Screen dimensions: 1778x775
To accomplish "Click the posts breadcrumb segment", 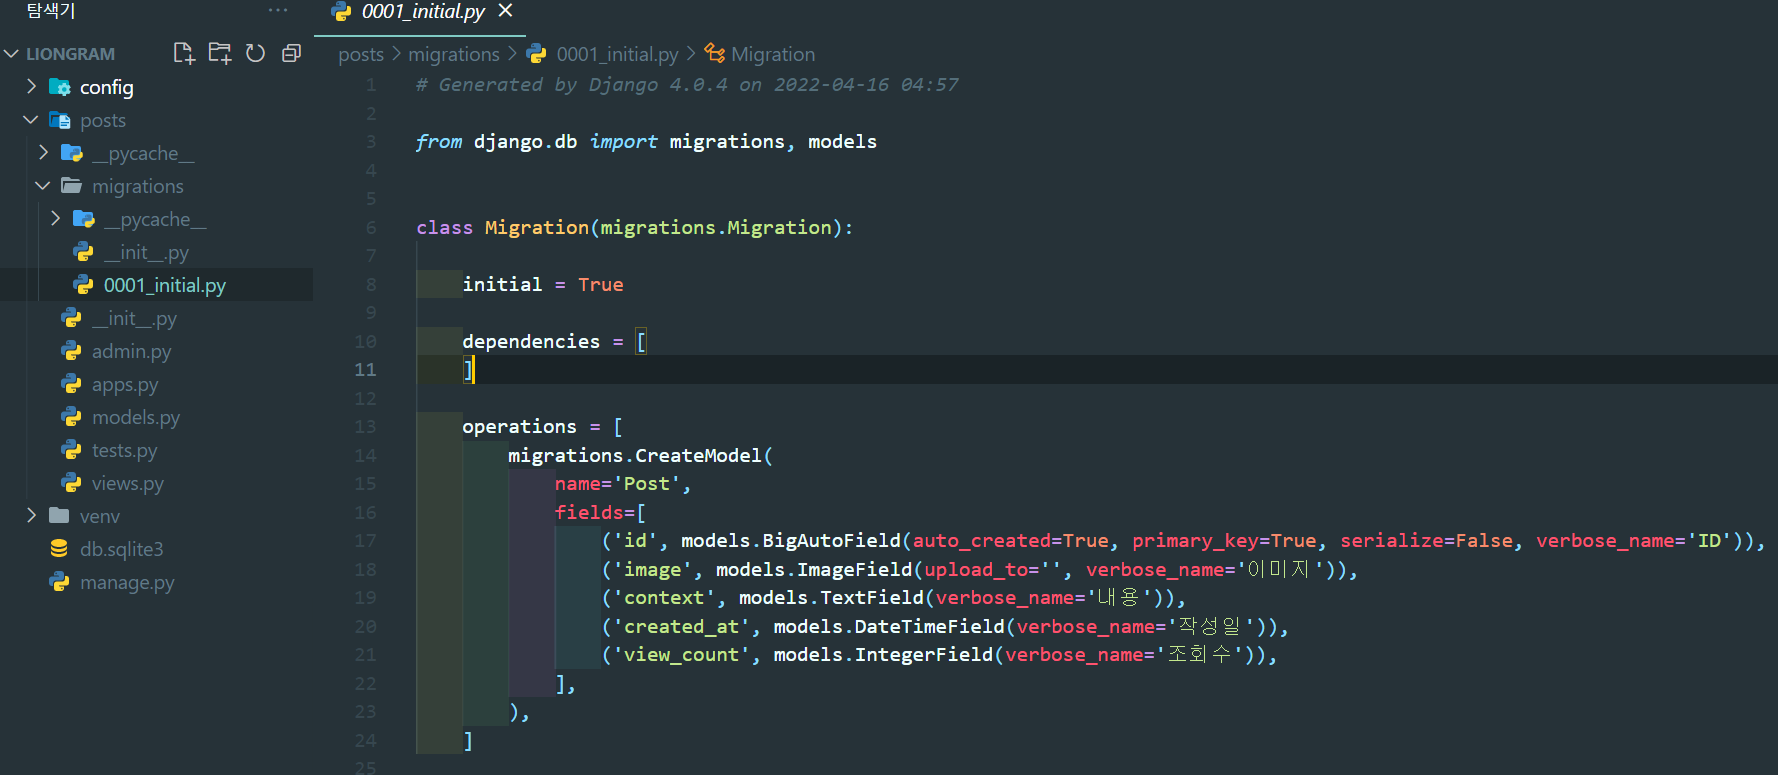I will [361, 54].
